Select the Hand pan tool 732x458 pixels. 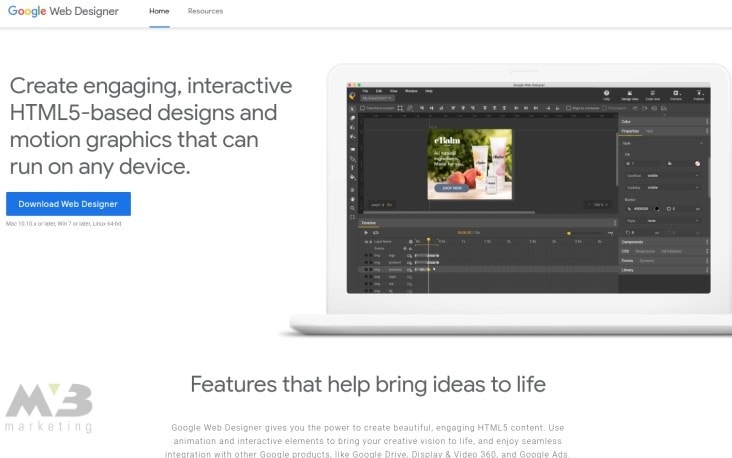[x=352, y=199]
